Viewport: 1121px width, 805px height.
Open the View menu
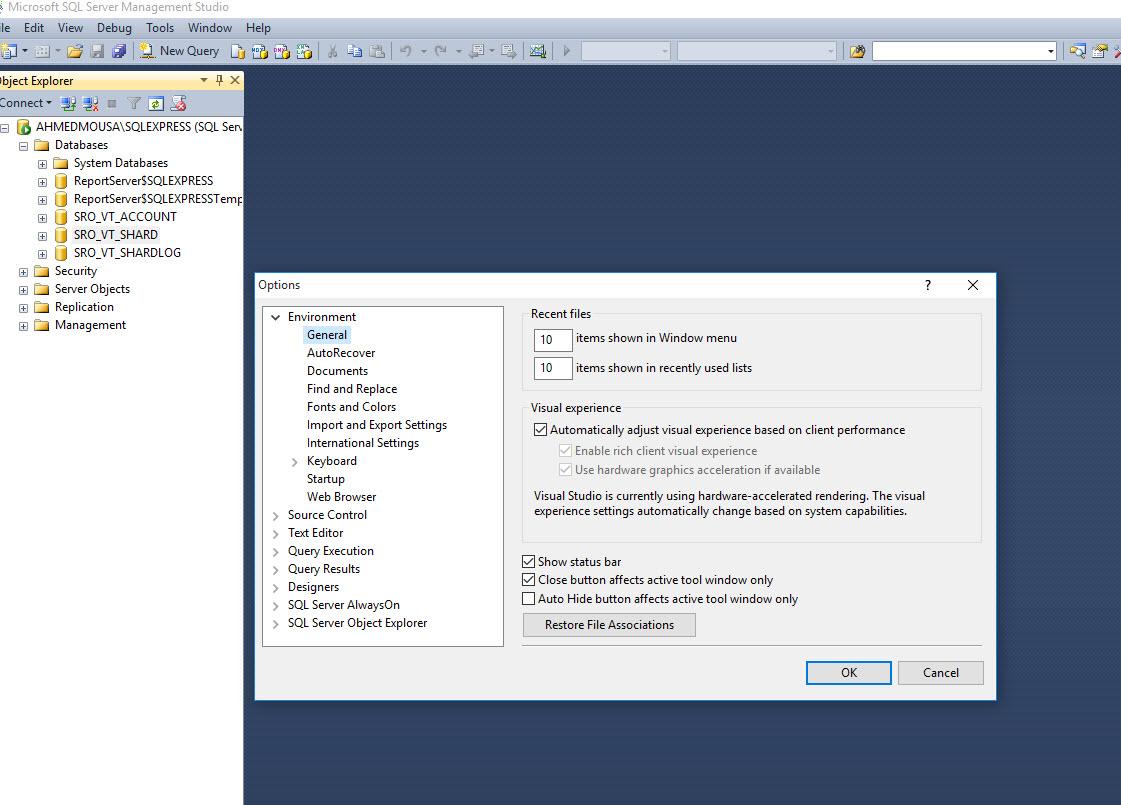[70, 28]
